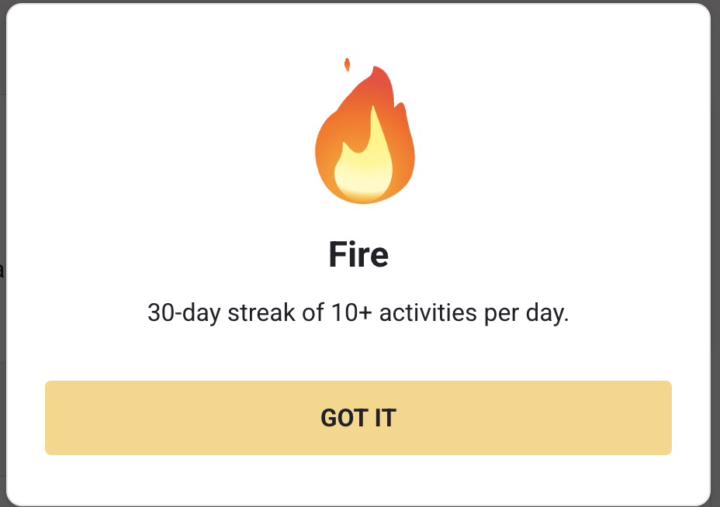Click the word GOT on the yellow button
This screenshot has height=507, width=720.
[343, 418]
